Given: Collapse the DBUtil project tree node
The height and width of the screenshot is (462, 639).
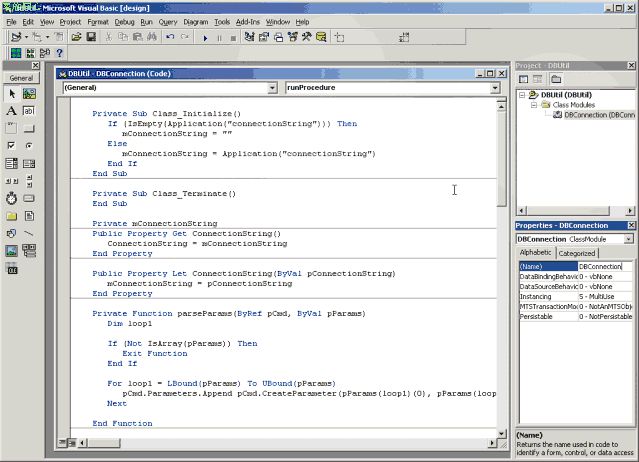Looking at the screenshot, I should [522, 94].
